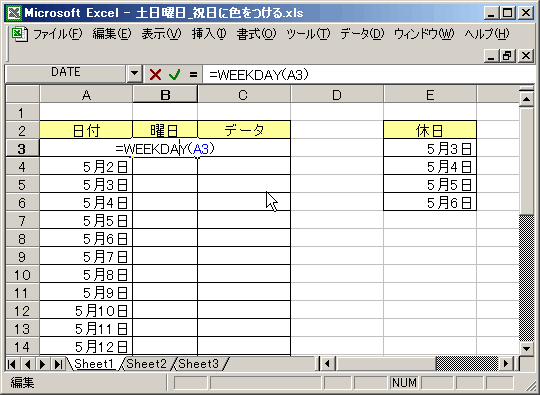Click in the formula bar text =WEEKDAY(A3)
540x395 pixels.
[x=259, y=74]
